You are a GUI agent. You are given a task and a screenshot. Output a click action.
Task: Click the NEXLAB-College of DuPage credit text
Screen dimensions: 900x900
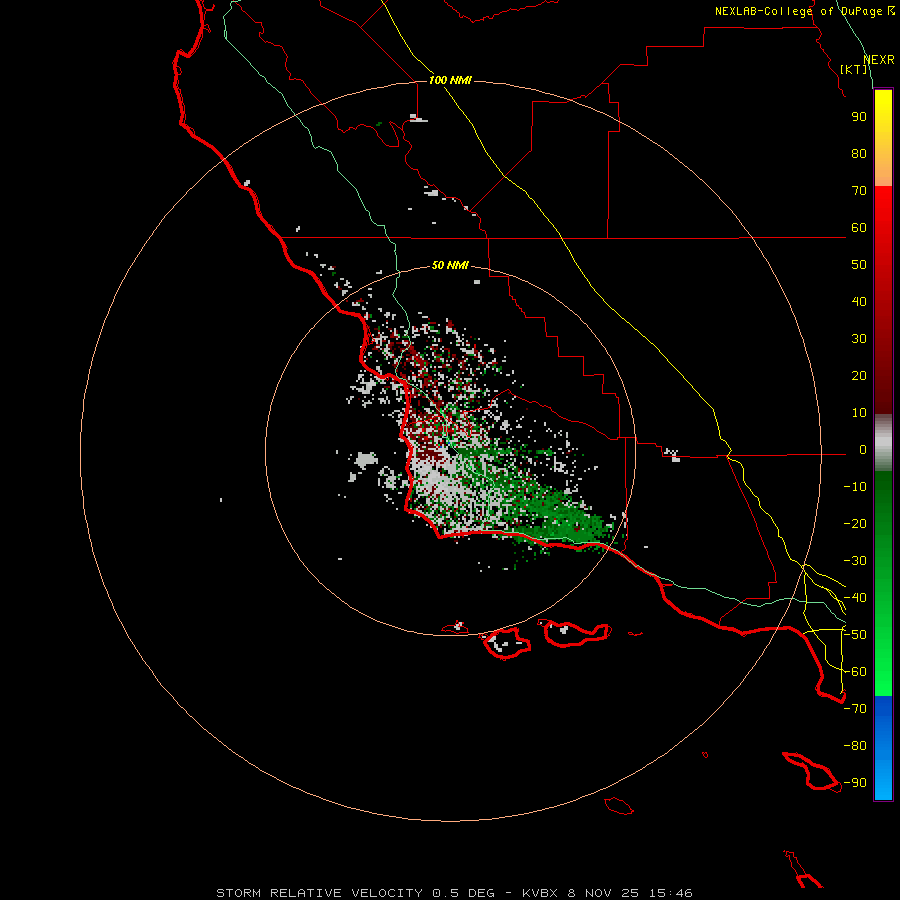tap(804, 11)
